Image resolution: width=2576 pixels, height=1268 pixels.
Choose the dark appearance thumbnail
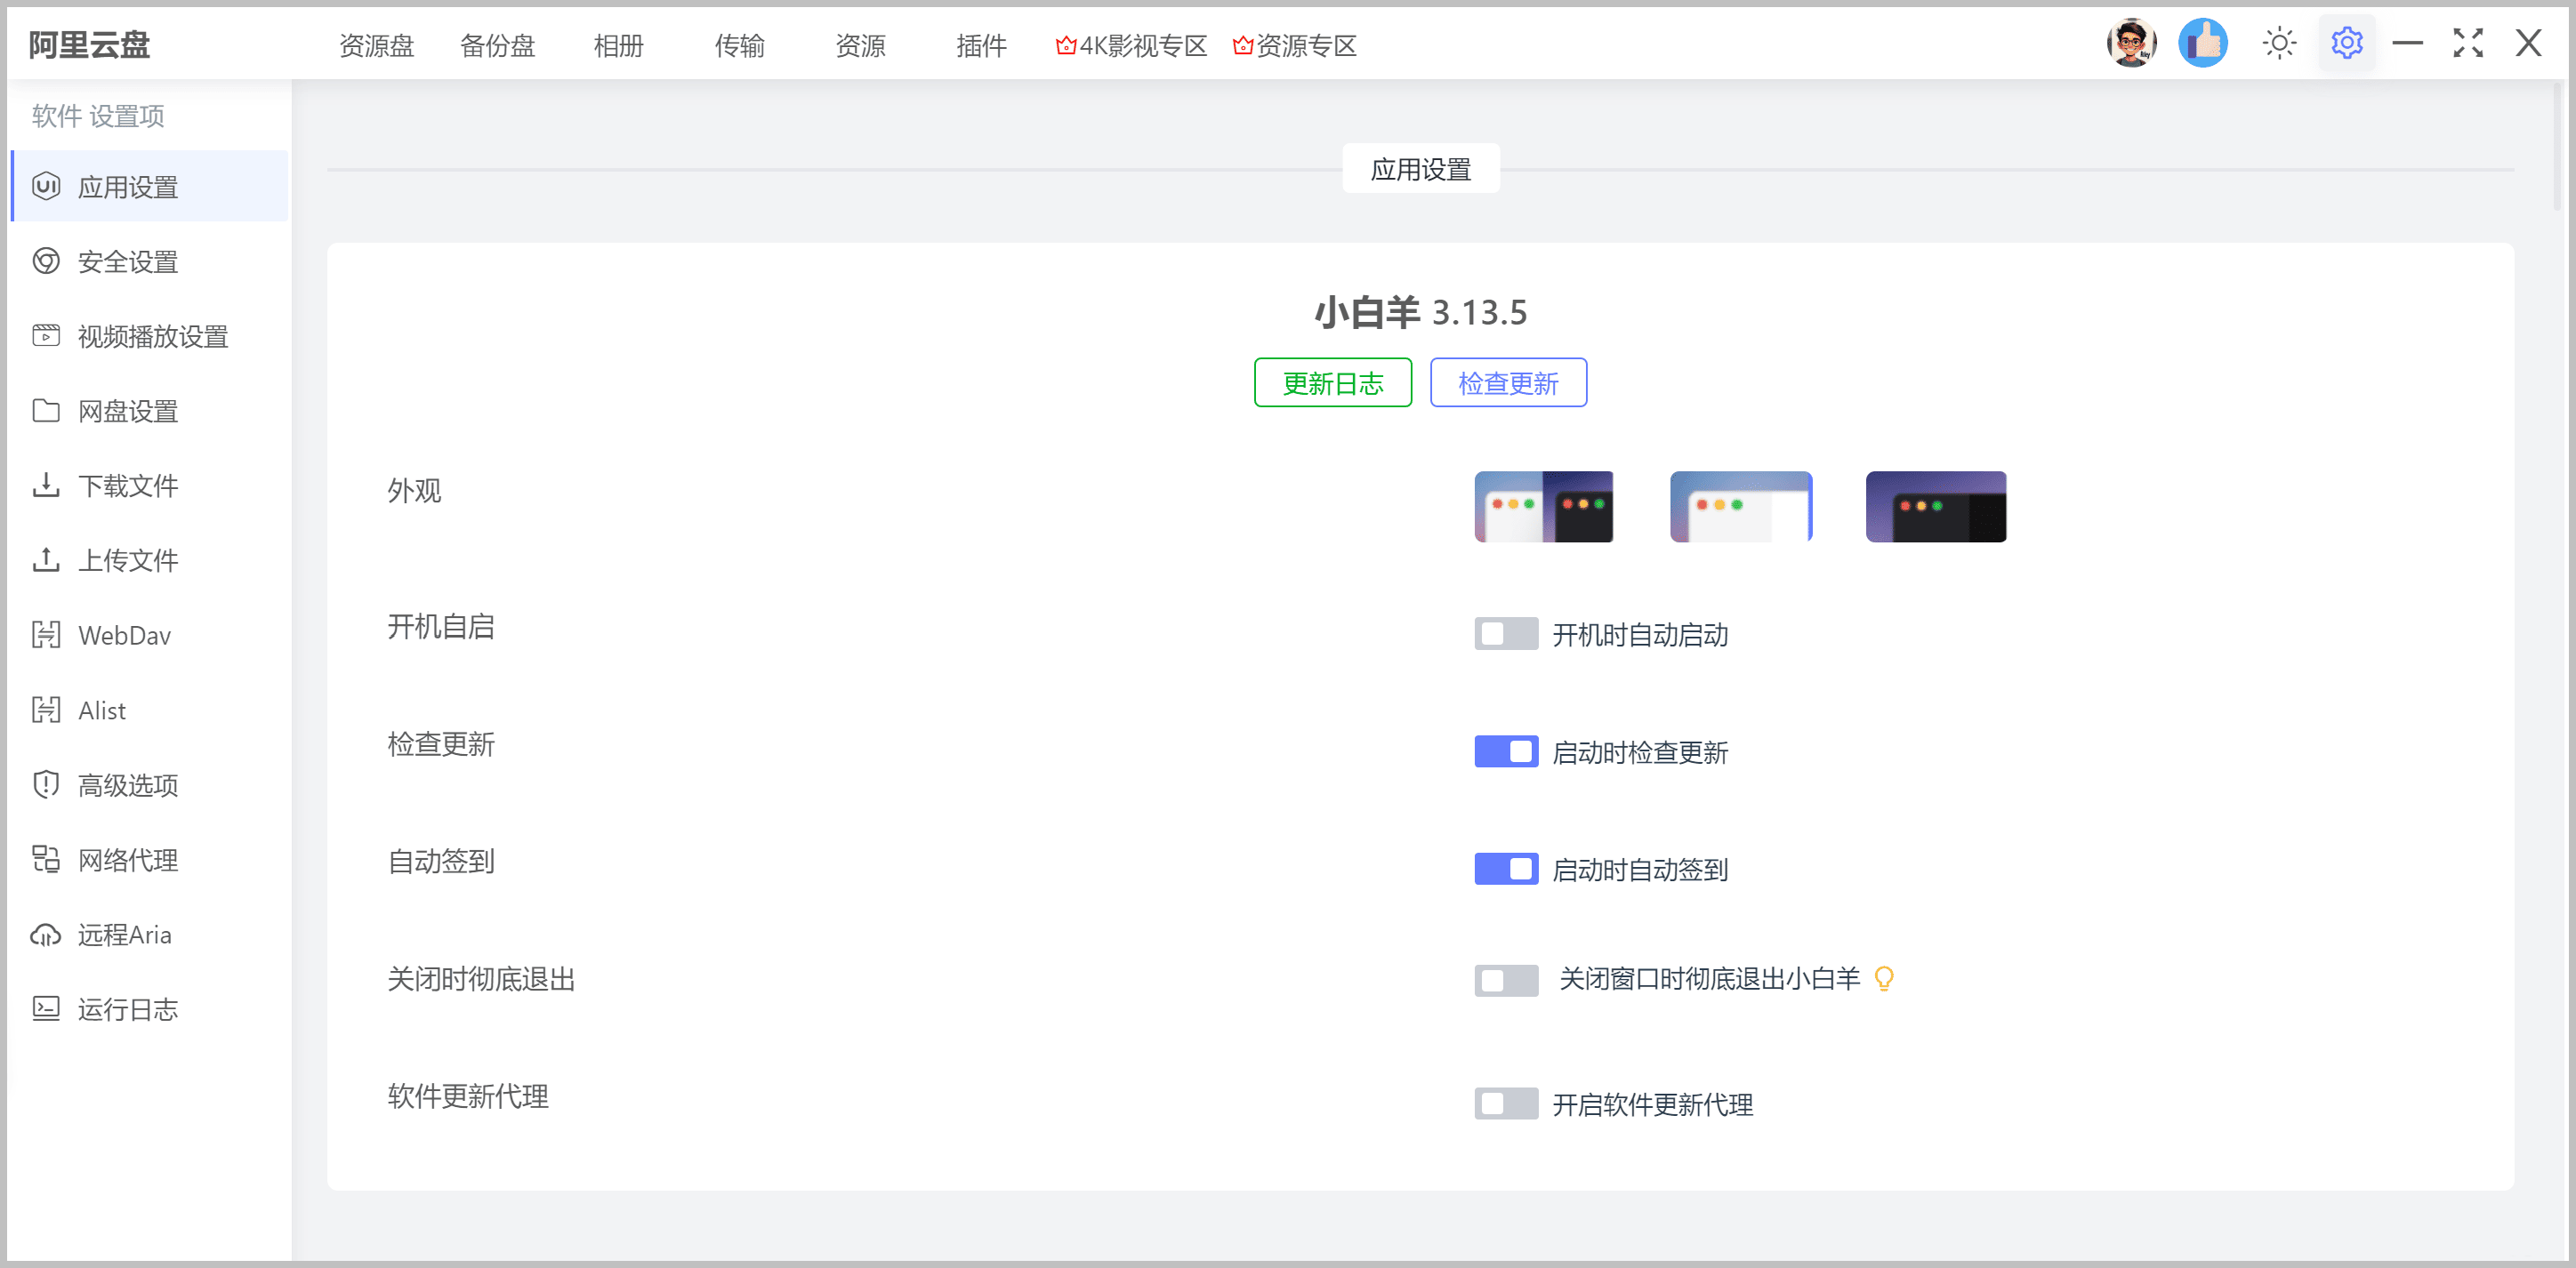point(1936,507)
